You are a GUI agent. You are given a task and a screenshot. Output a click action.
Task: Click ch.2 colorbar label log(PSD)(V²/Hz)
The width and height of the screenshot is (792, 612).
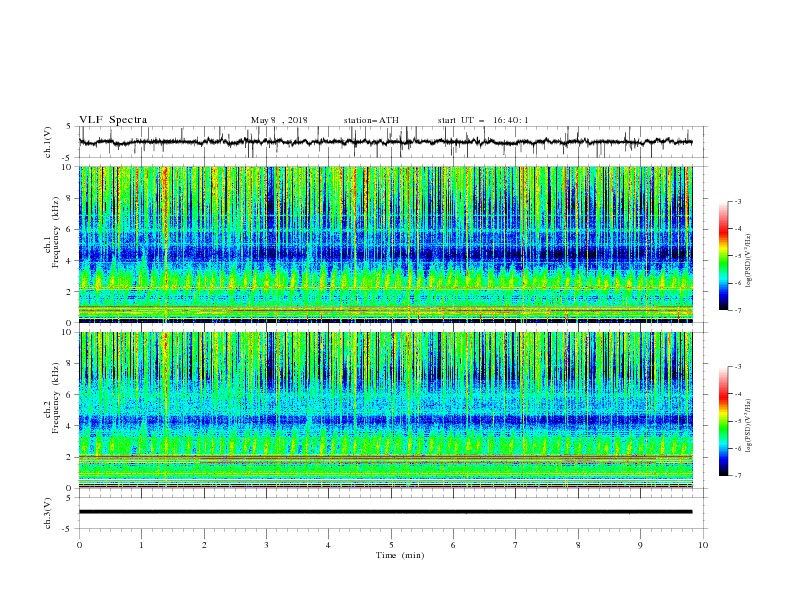749,426
